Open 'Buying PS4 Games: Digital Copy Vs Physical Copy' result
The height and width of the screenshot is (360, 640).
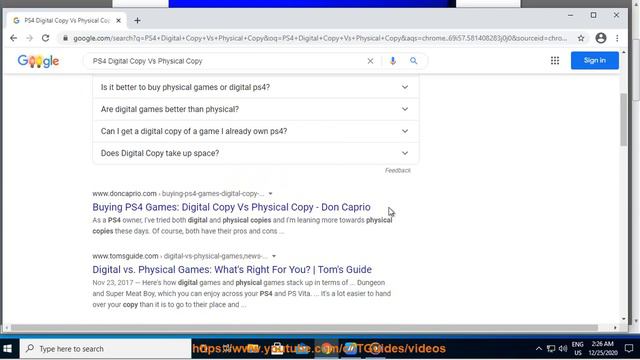[231, 207]
